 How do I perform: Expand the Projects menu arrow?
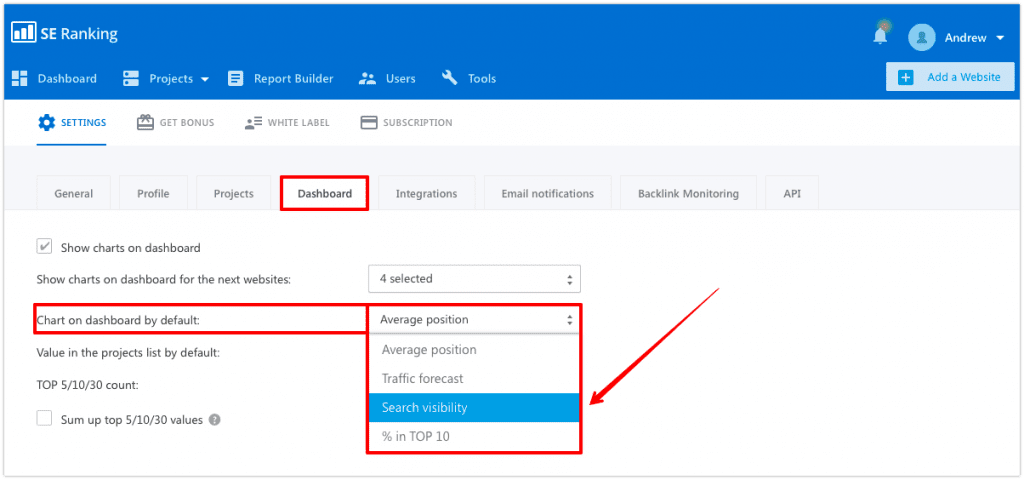(x=204, y=80)
